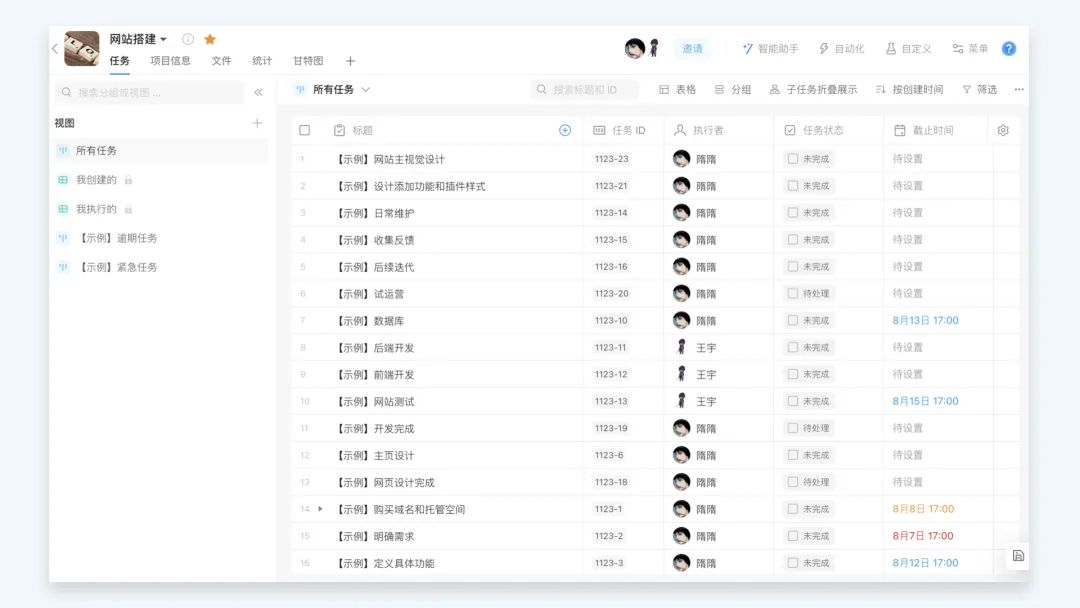Toggle the orange favorite star

click(x=210, y=39)
